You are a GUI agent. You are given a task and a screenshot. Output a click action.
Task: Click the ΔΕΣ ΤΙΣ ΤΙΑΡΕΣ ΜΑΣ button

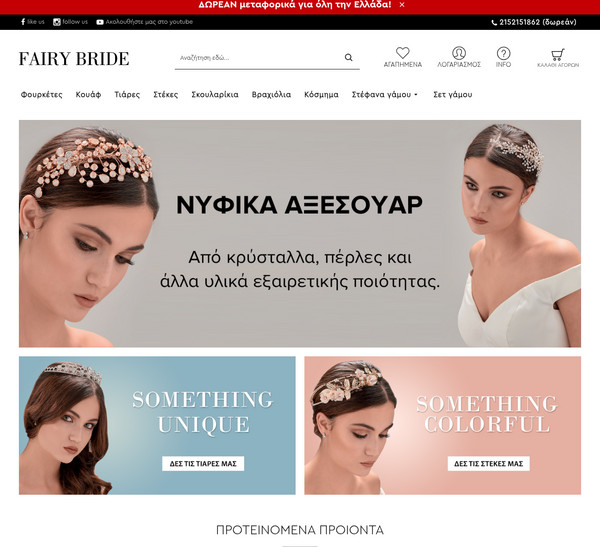pos(203,464)
